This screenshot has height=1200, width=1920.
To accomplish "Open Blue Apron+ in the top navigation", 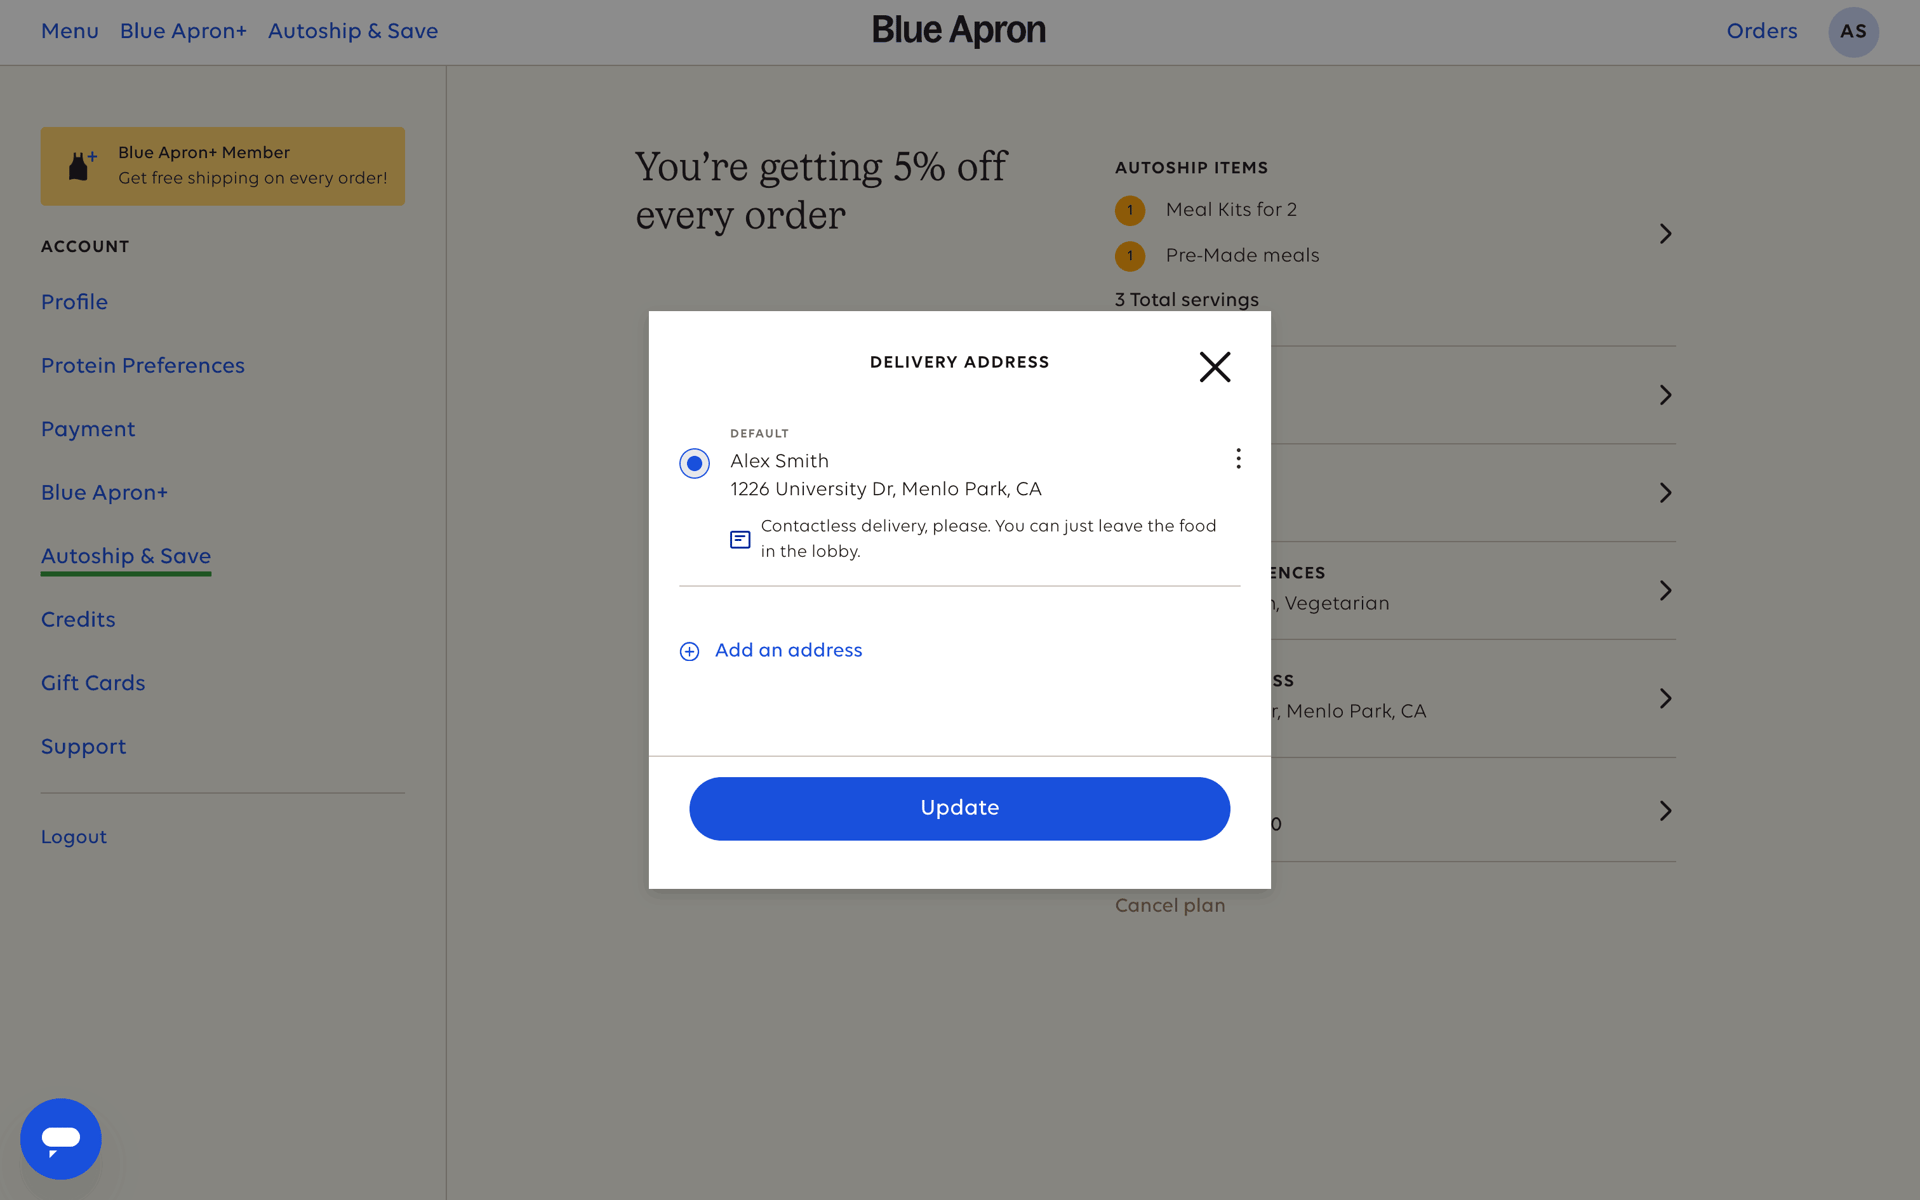I will 183,31.
